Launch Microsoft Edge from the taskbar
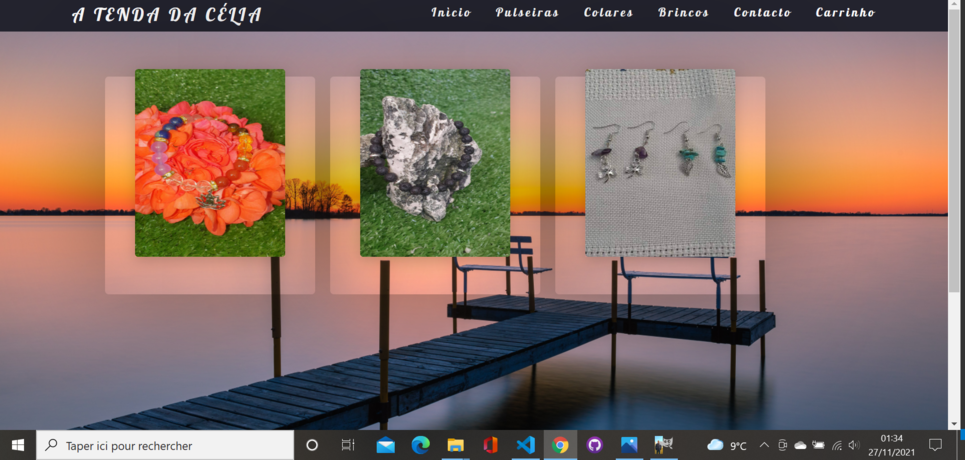965x460 pixels. tap(420, 445)
